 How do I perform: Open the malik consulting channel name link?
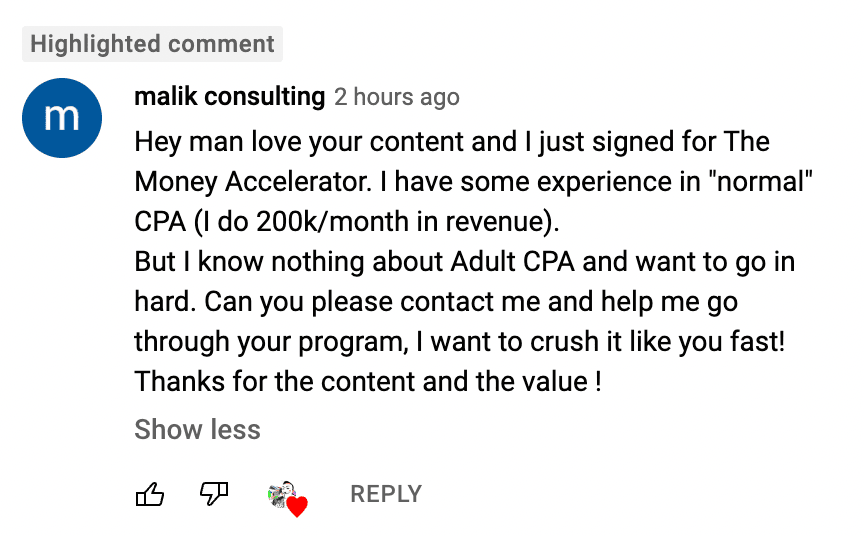(230, 97)
